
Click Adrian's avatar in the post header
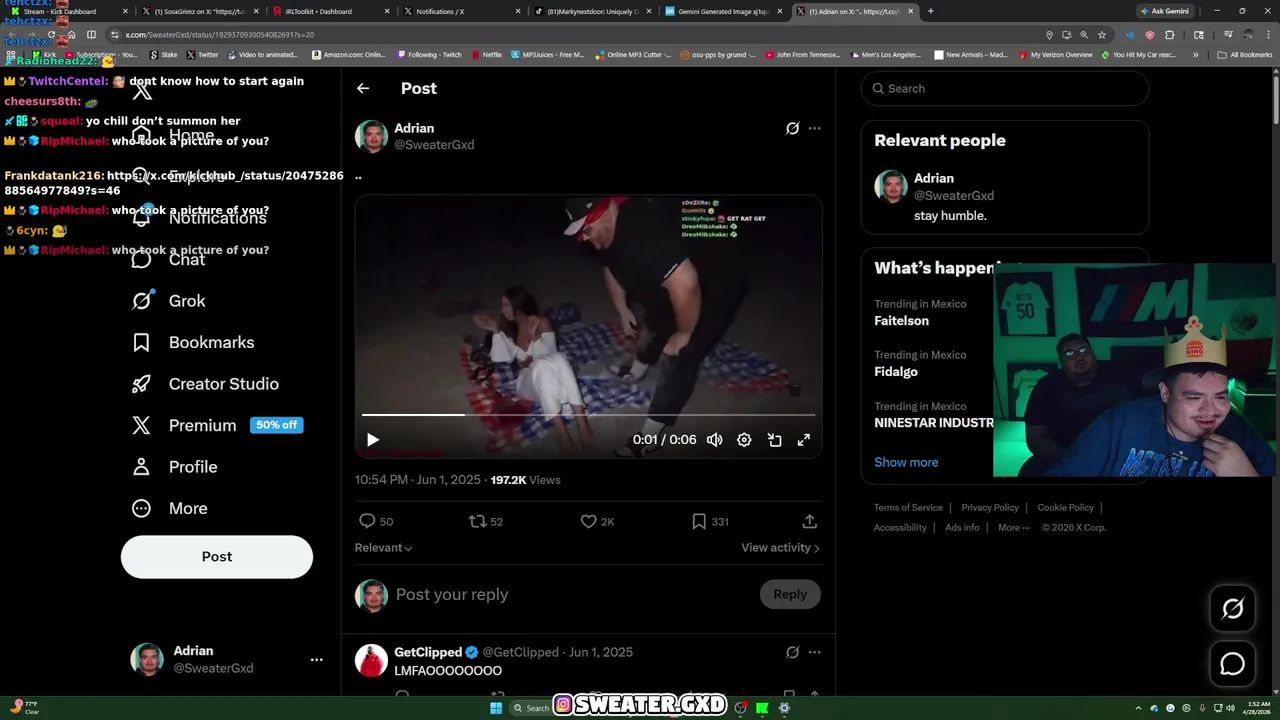coord(371,137)
